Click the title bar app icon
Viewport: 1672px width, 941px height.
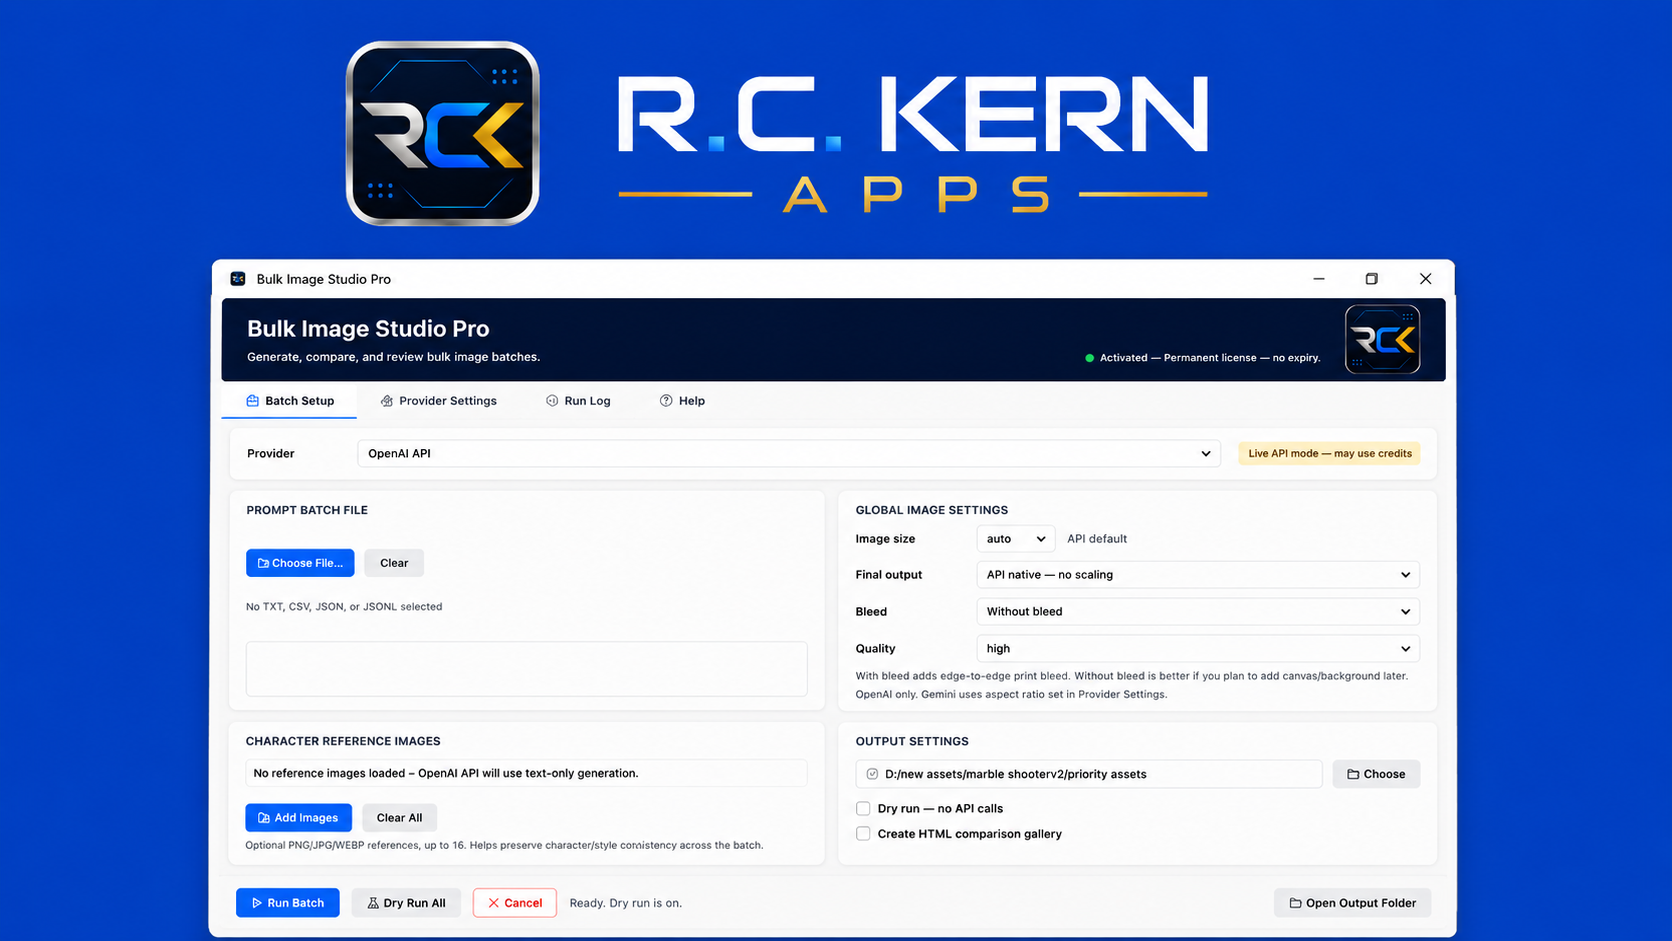(238, 279)
